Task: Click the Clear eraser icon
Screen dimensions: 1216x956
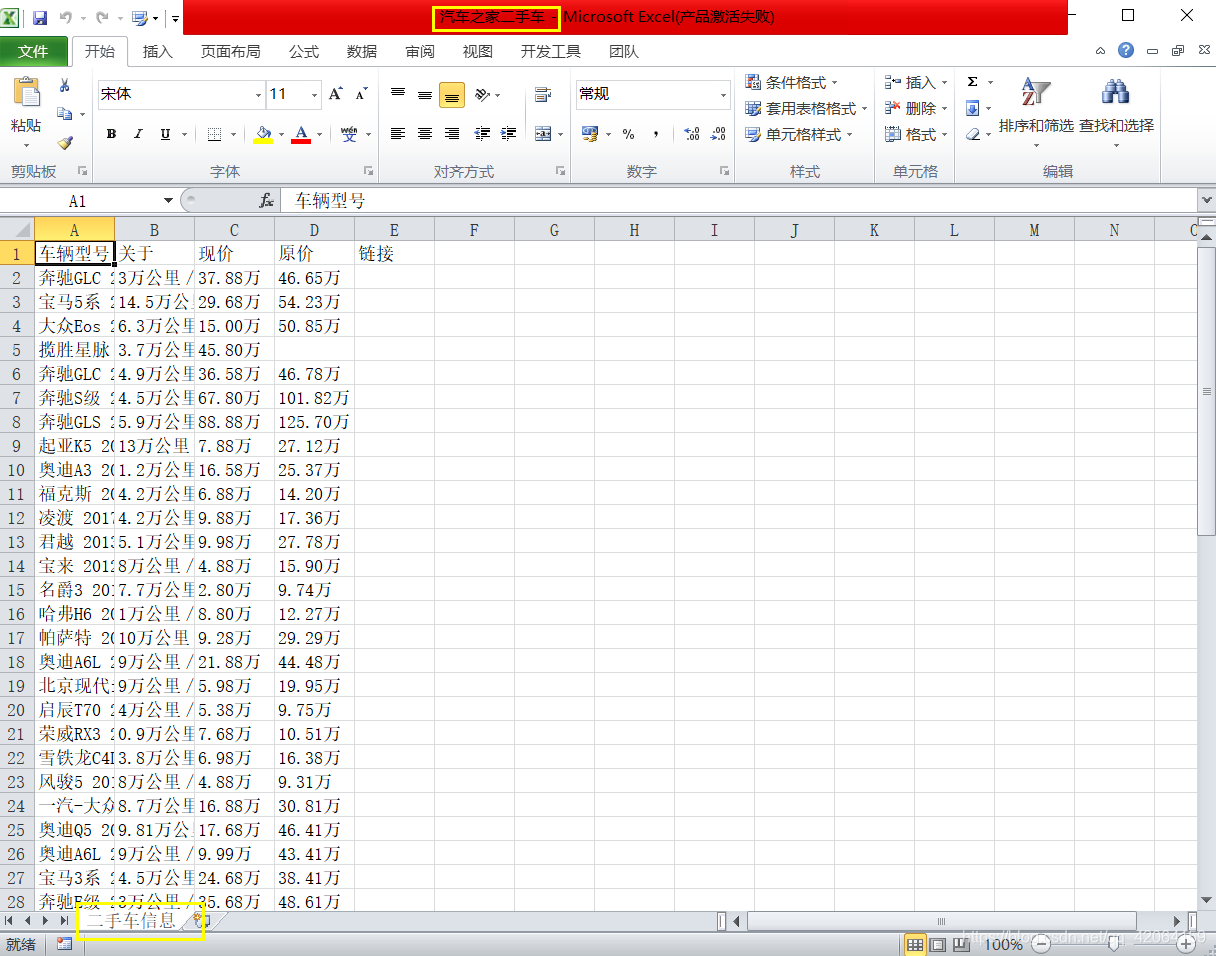Action: click(972, 134)
